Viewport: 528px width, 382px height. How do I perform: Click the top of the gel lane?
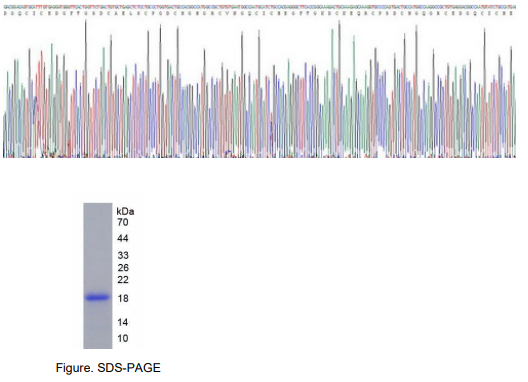pos(98,207)
